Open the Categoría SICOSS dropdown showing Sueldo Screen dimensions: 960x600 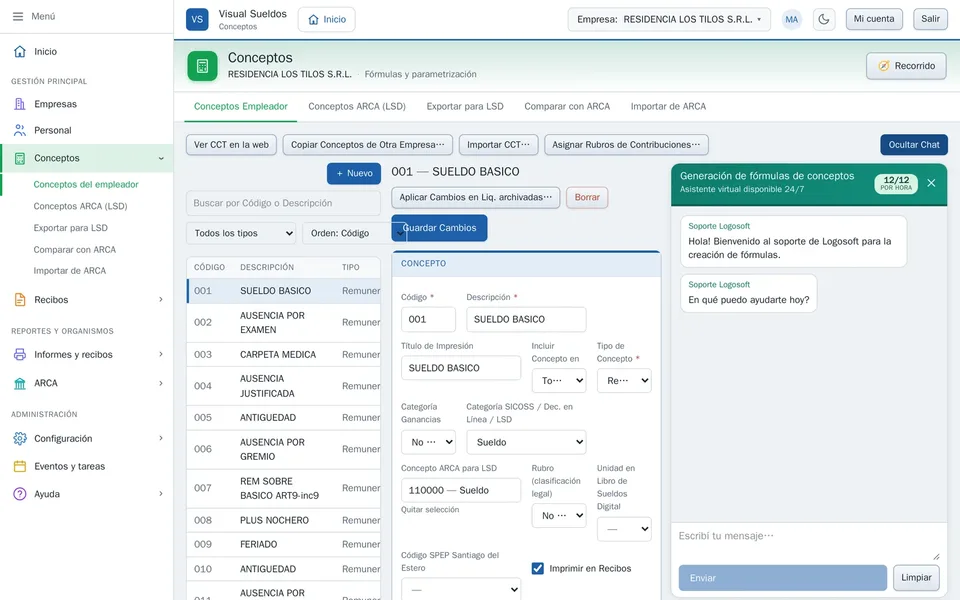(x=527, y=442)
